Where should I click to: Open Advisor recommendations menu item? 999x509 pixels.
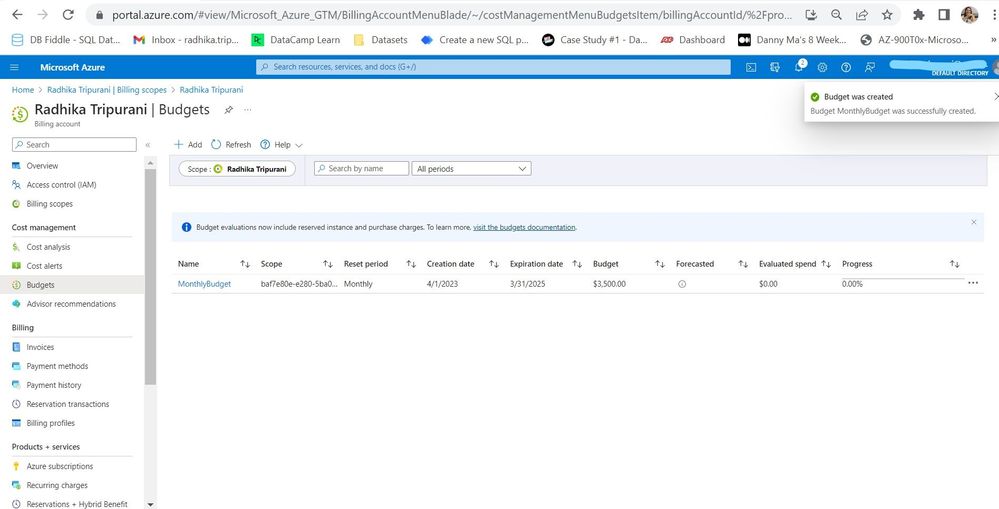point(71,304)
